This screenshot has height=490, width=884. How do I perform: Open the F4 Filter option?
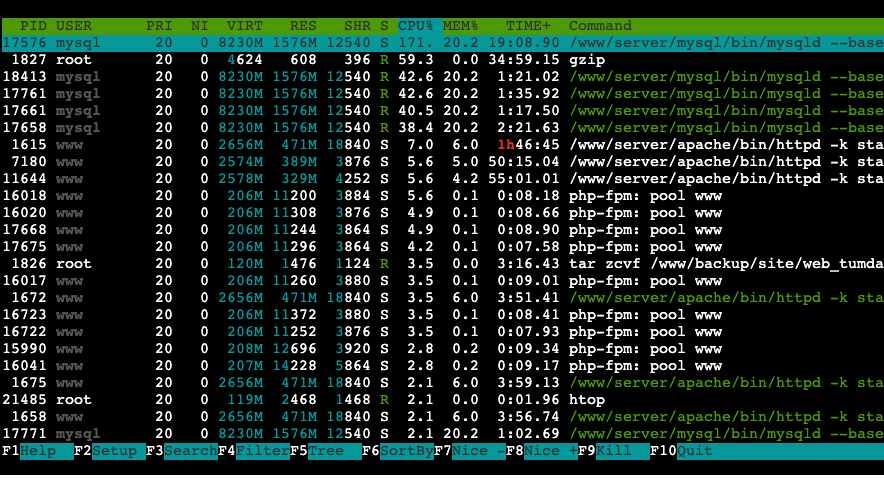pos(254,451)
